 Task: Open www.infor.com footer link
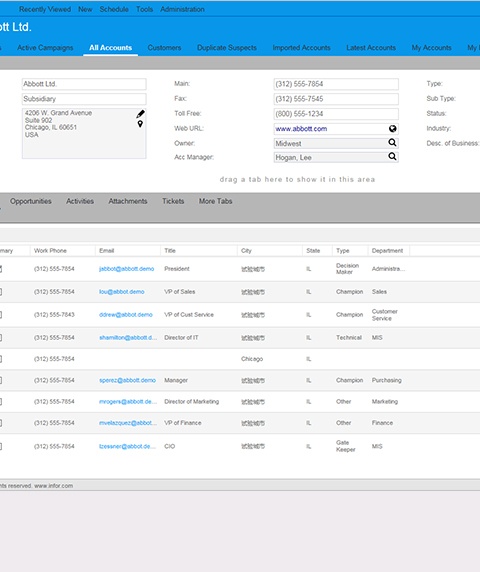tap(53, 486)
